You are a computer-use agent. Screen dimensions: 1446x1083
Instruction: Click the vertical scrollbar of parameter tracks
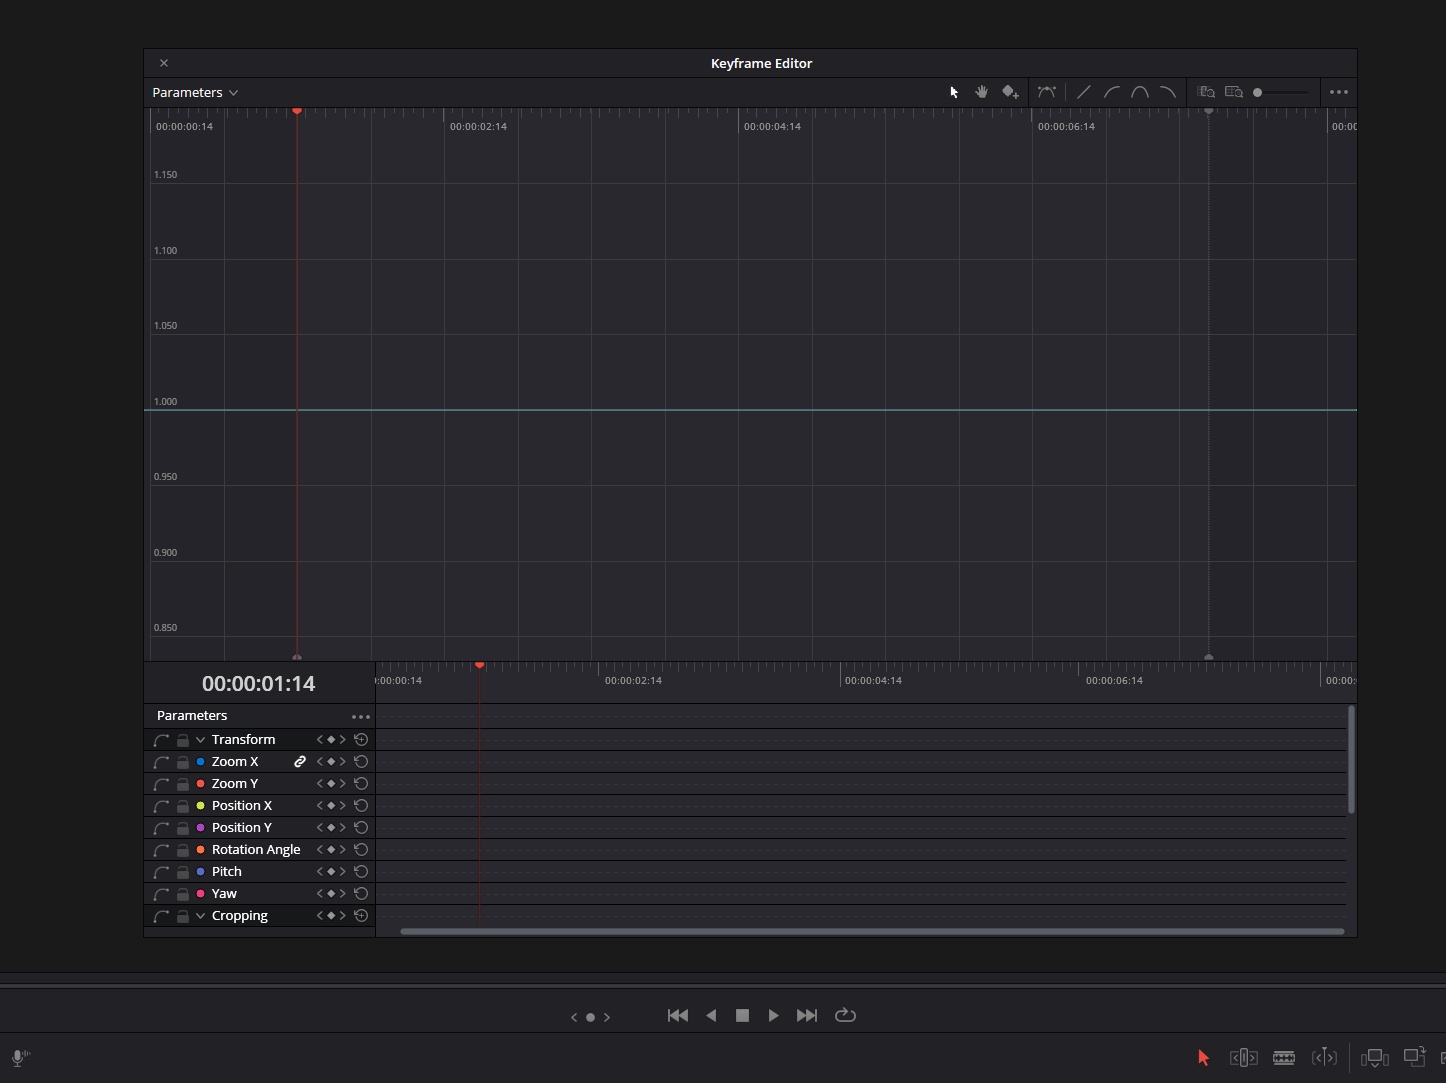(1351, 760)
